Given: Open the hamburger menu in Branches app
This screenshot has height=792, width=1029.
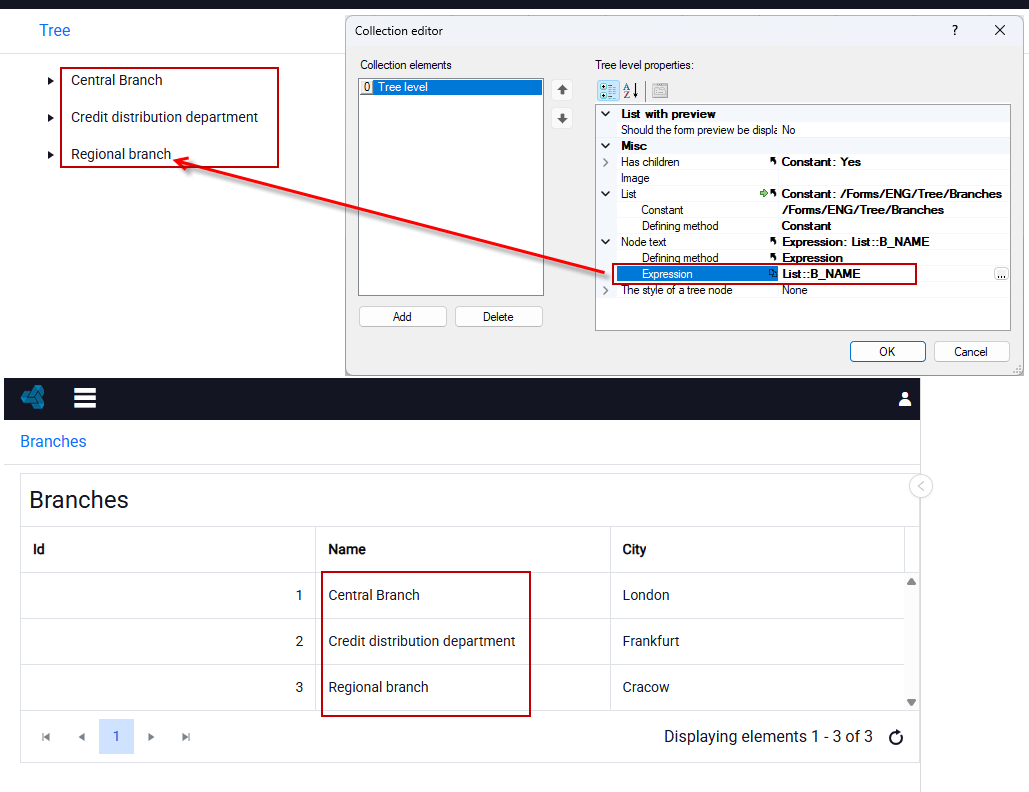Looking at the screenshot, I should point(85,398).
